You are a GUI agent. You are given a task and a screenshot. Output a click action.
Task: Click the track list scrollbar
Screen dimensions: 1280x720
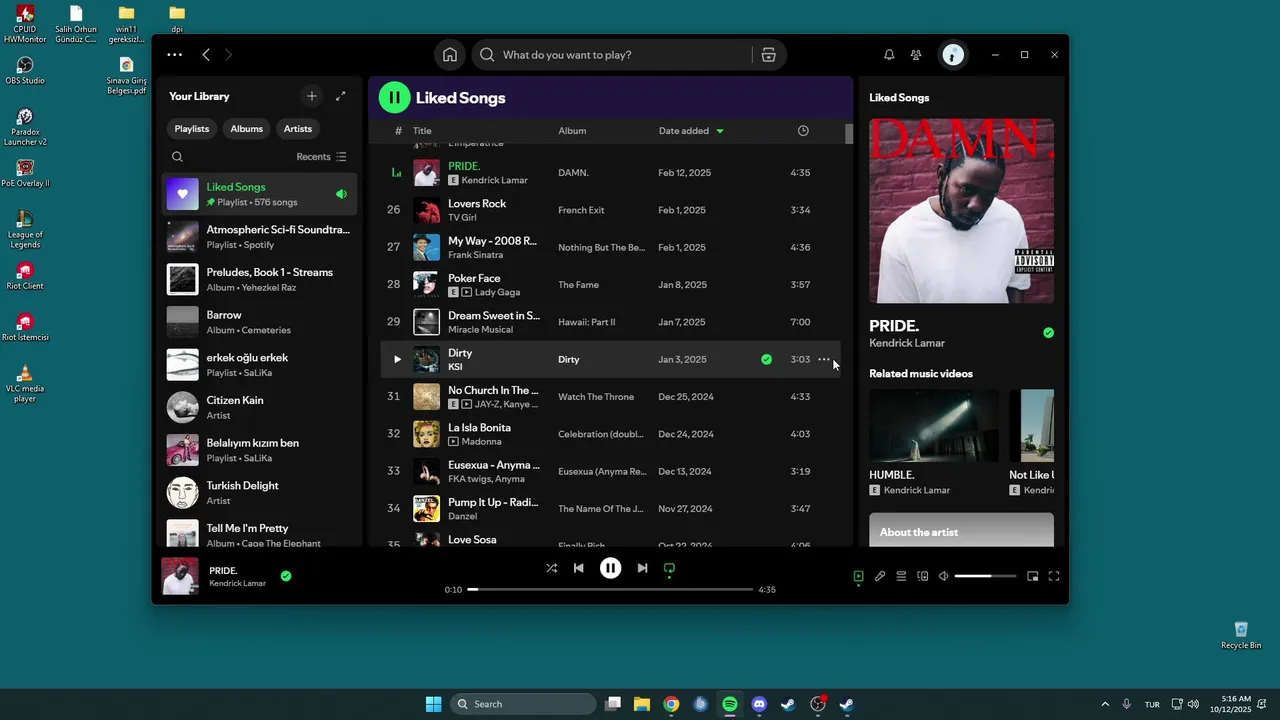(x=849, y=134)
